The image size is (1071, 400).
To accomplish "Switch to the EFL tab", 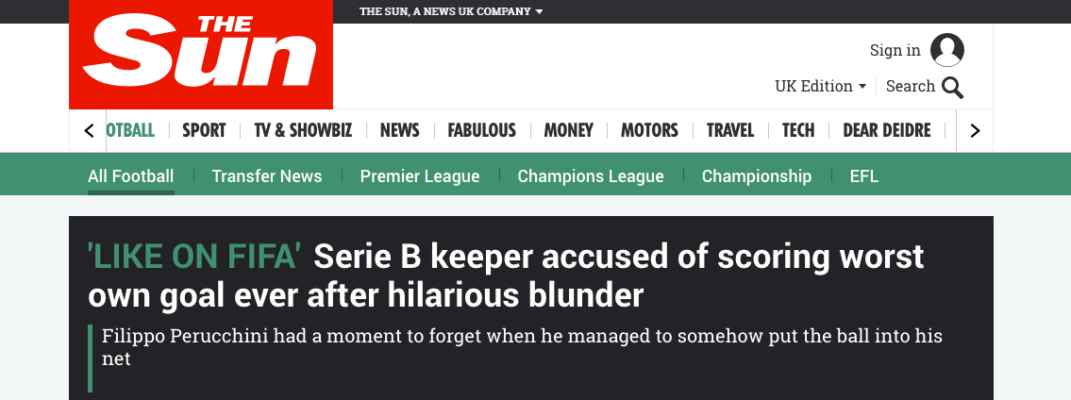I will click(x=864, y=176).
